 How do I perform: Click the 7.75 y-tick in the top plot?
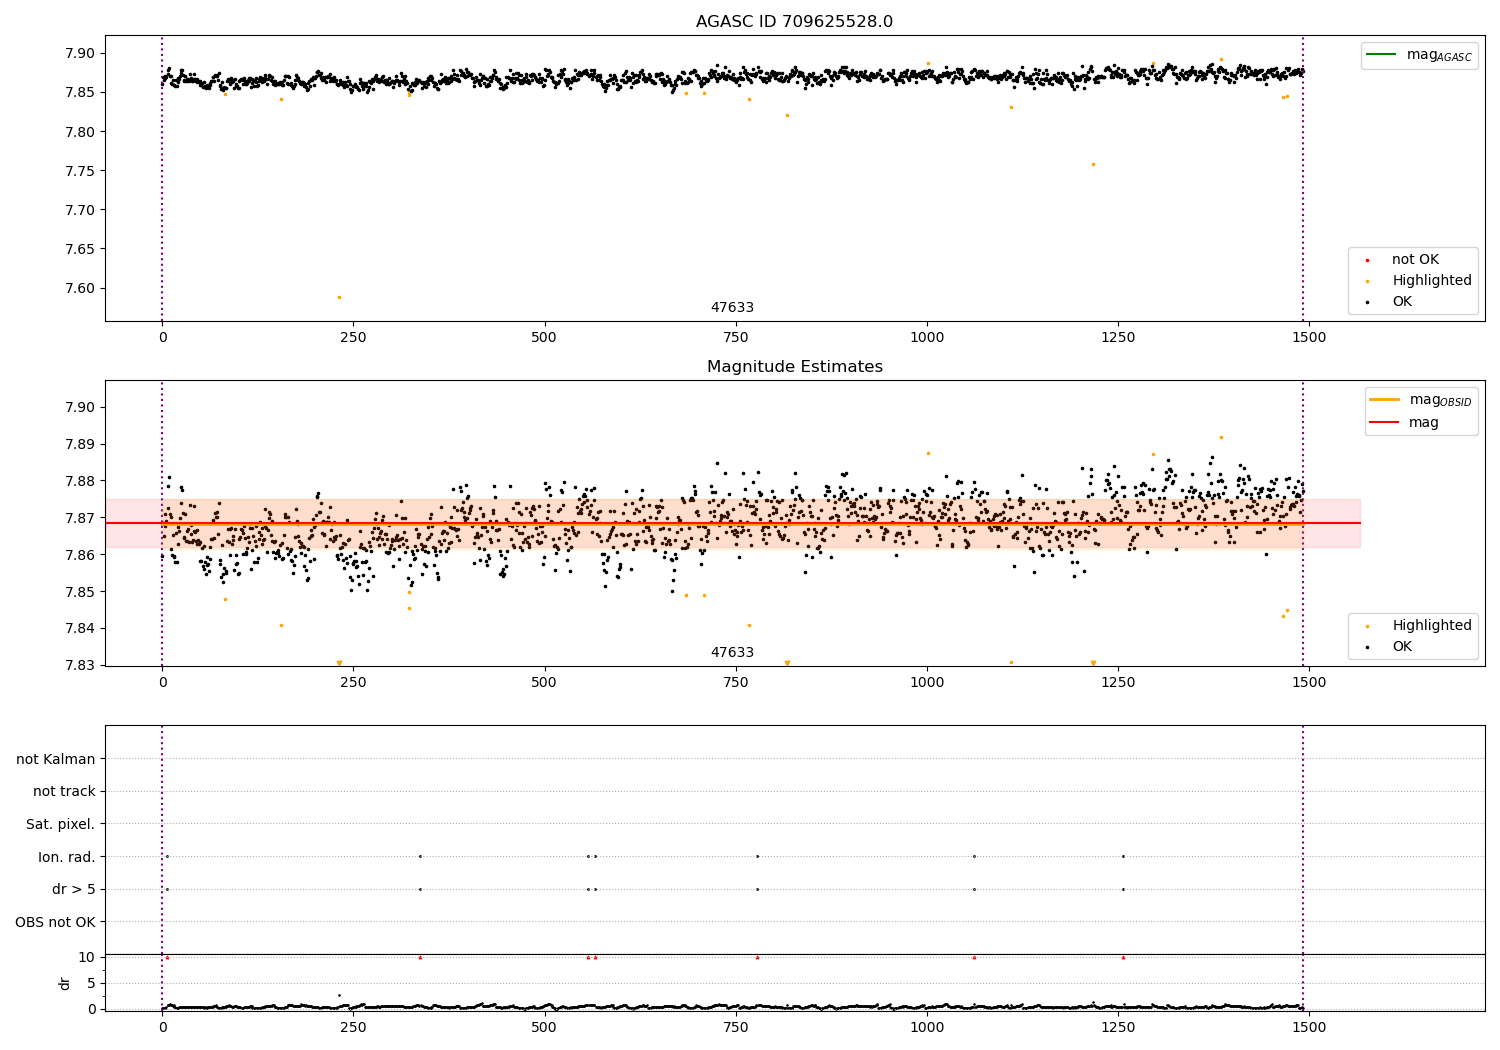click(x=78, y=171)
